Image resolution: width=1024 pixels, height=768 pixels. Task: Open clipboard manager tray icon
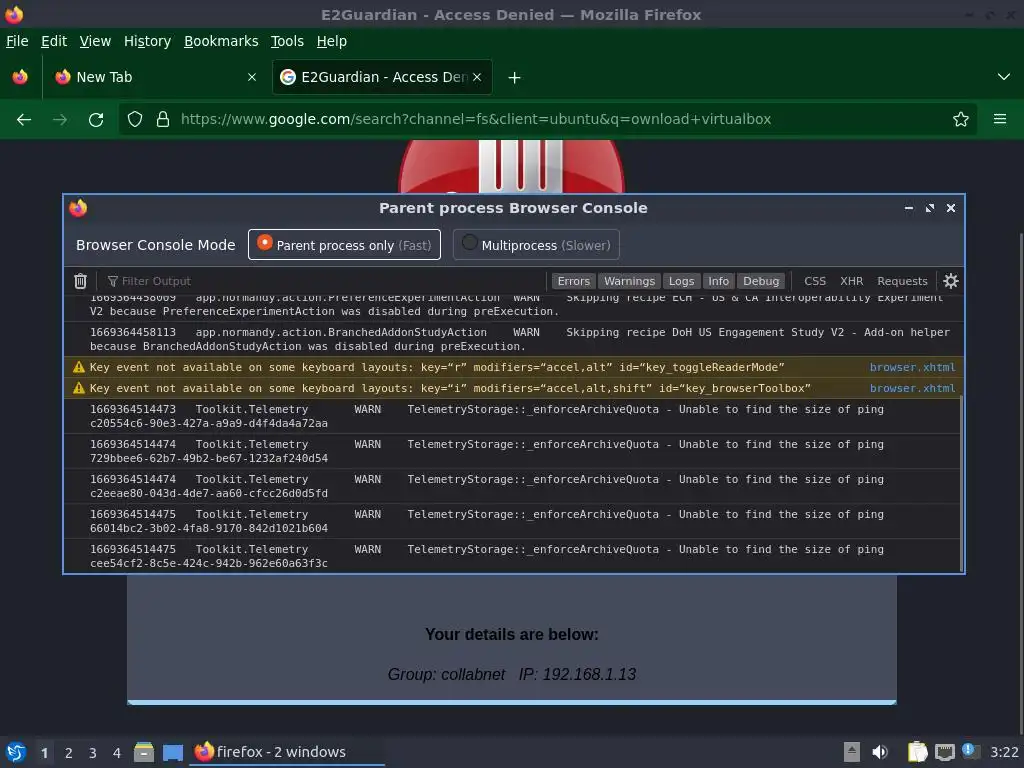tap(918, 752)
